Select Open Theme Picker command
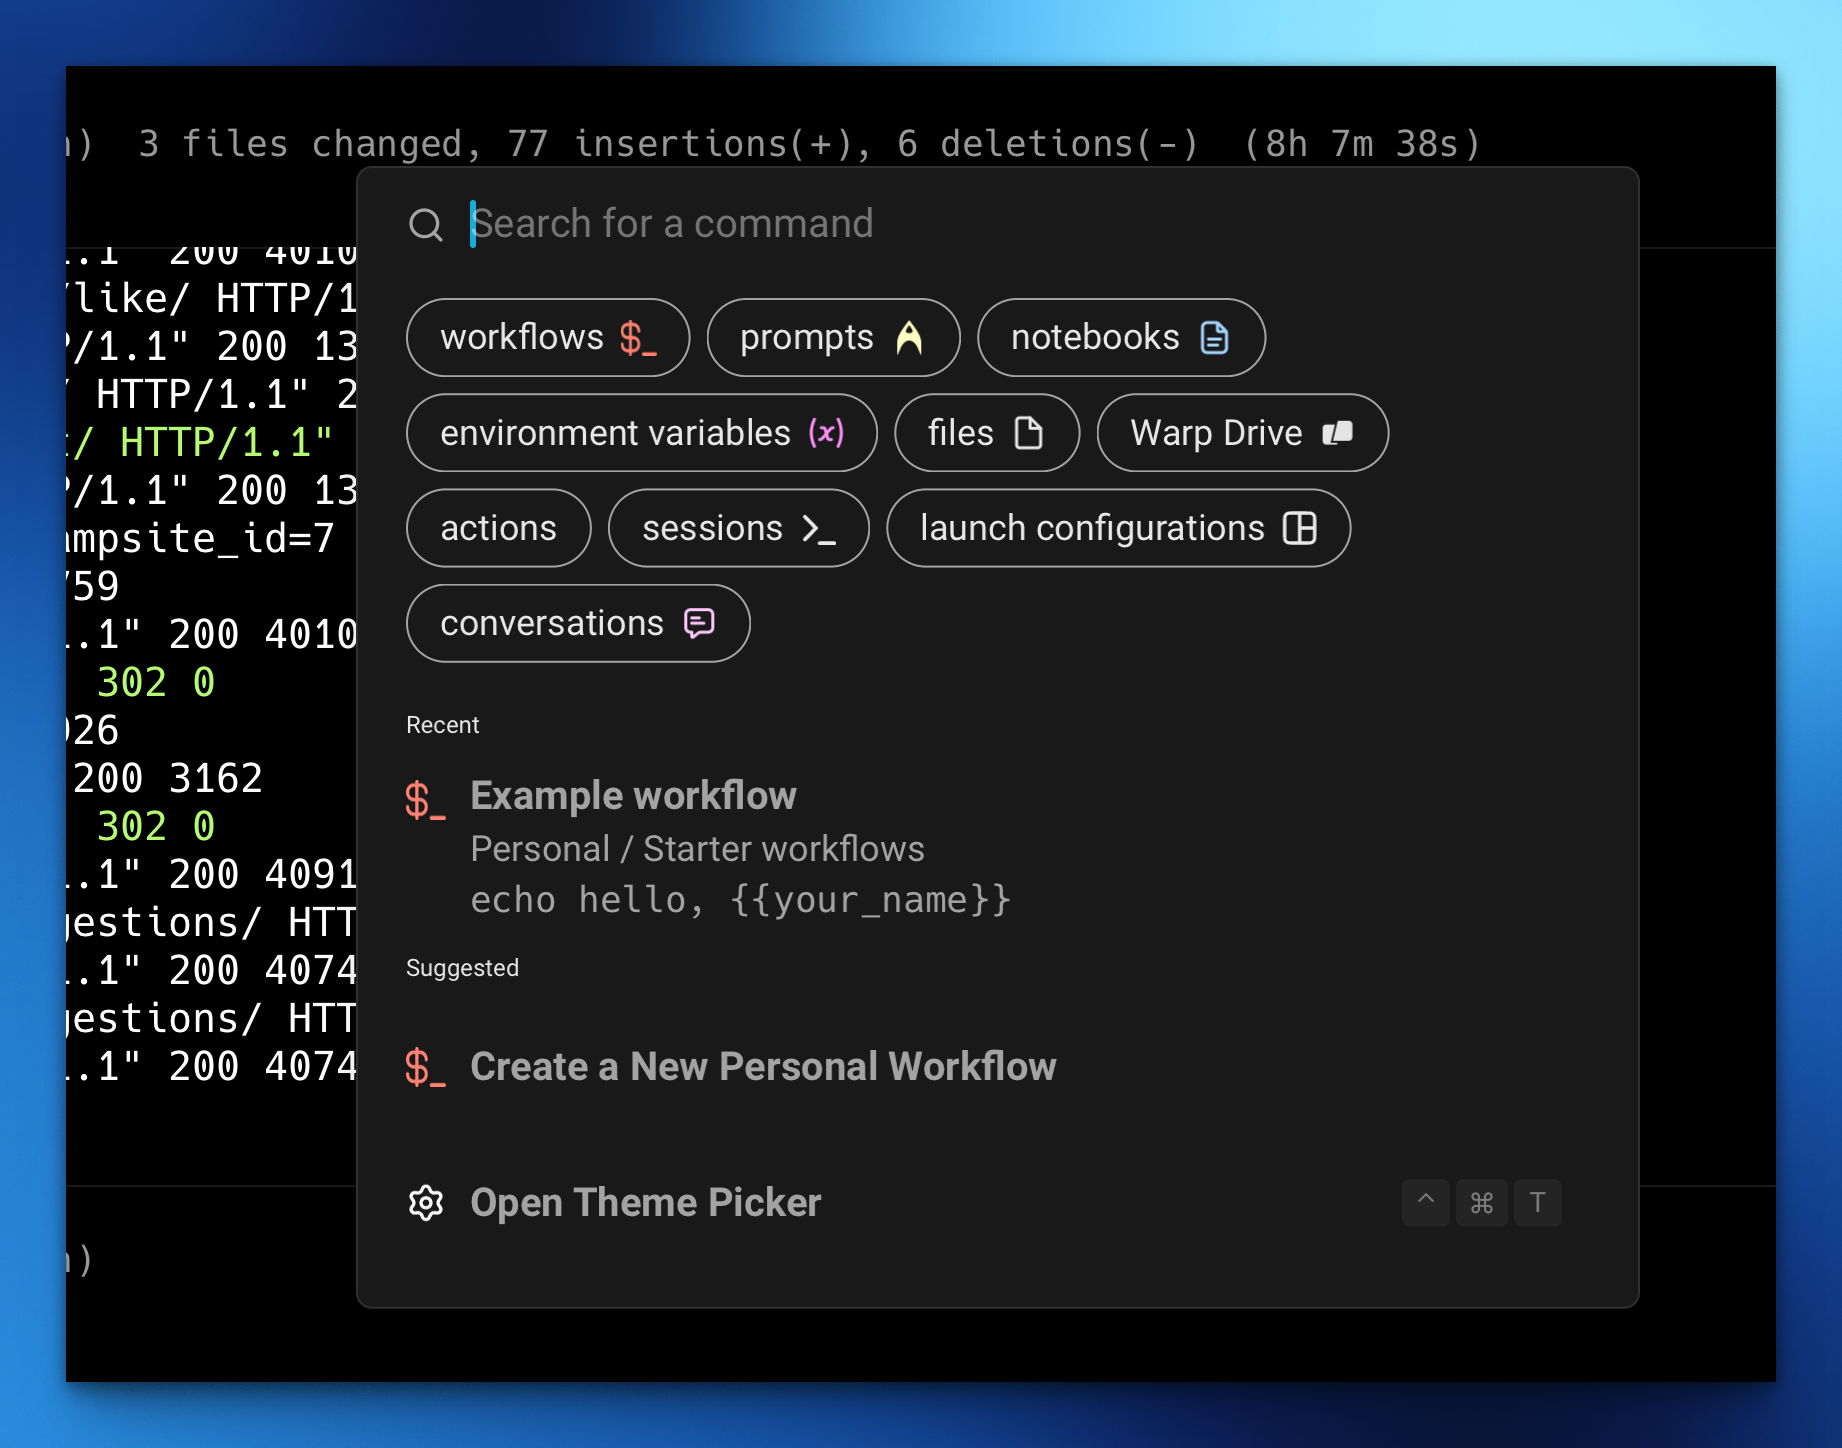Screen dimensions: 1842x1448 (x=645, y=1203)
